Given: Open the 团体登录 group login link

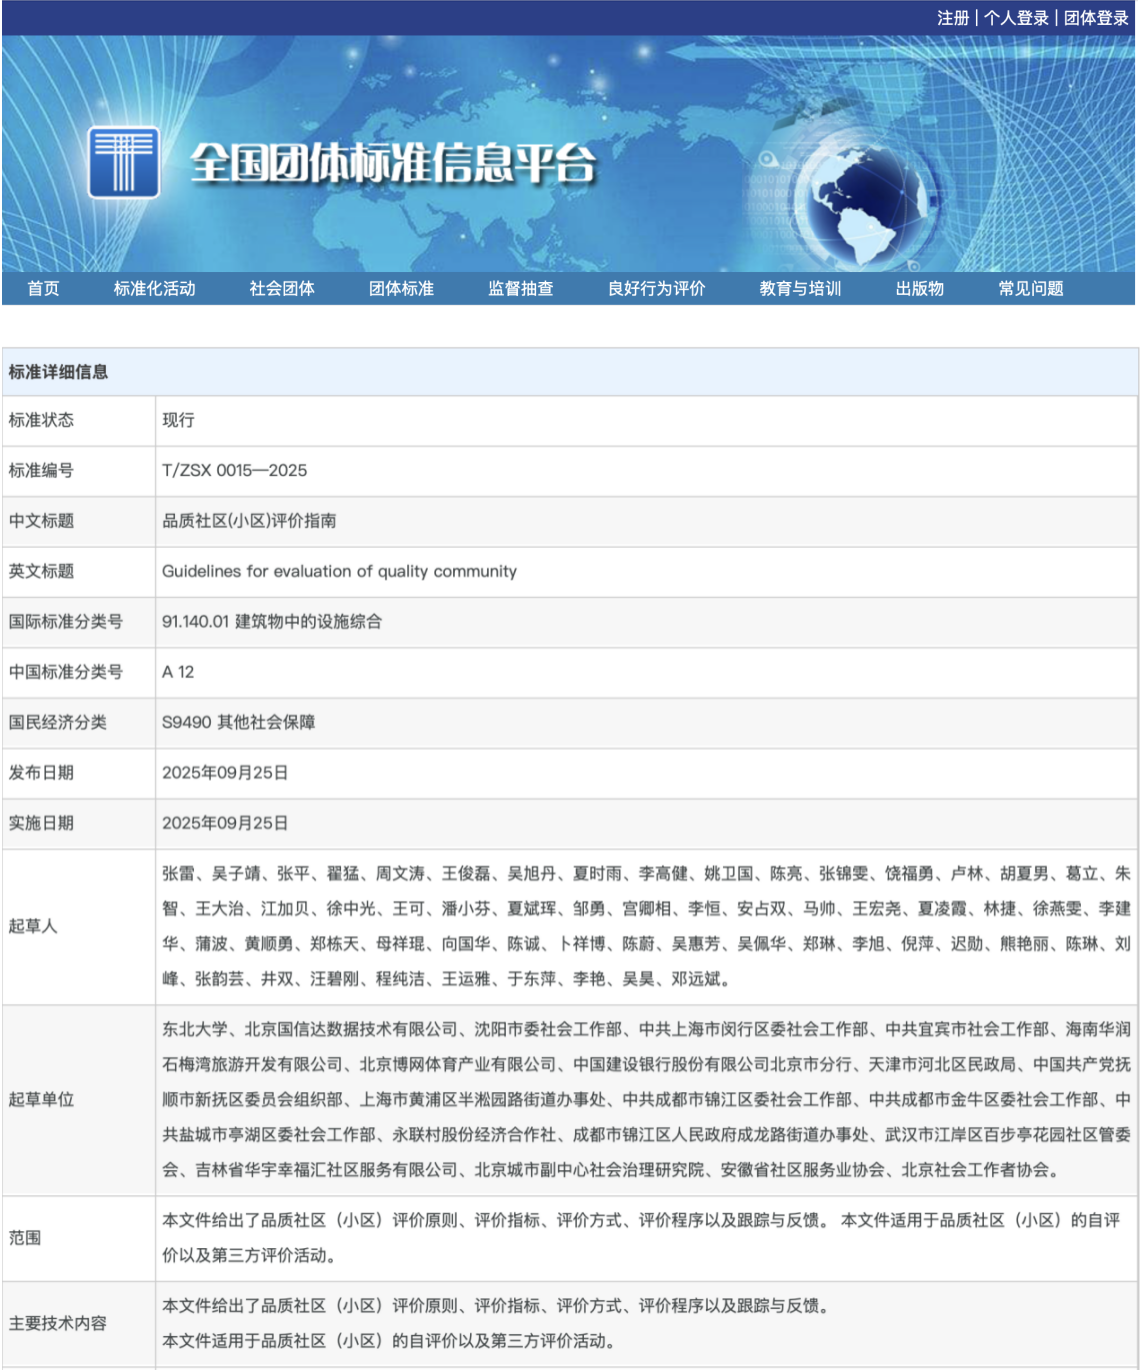Looking at the screenshot, I should (x=1096, y=18).
